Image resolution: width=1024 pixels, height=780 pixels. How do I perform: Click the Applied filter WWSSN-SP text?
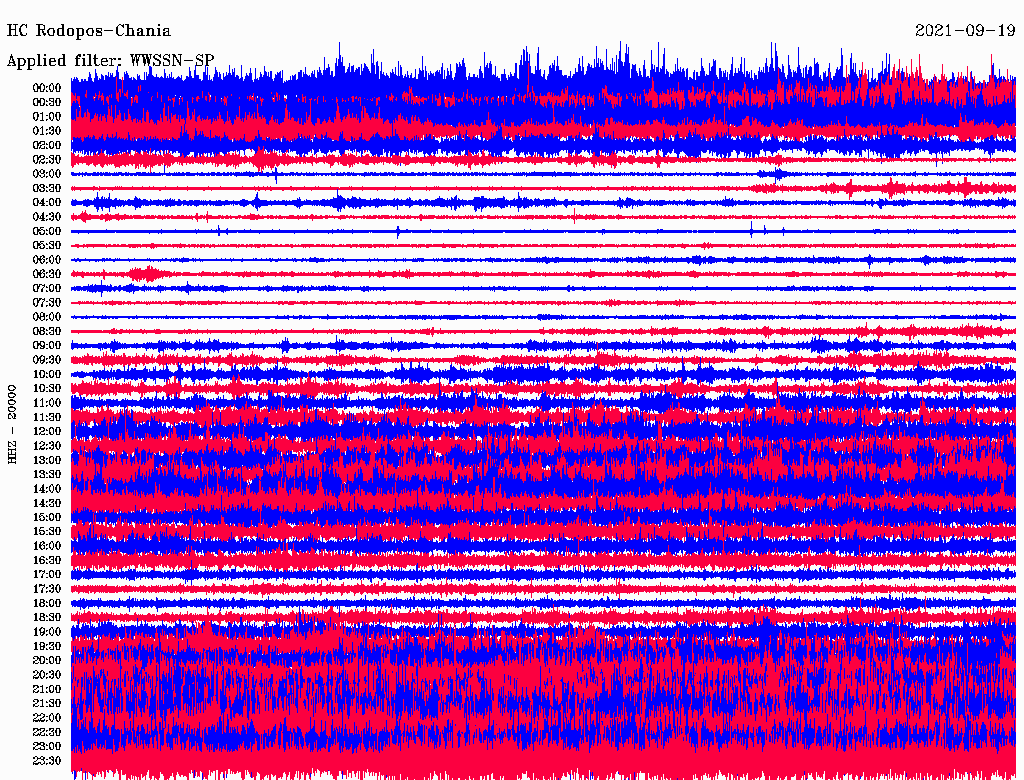110,60
